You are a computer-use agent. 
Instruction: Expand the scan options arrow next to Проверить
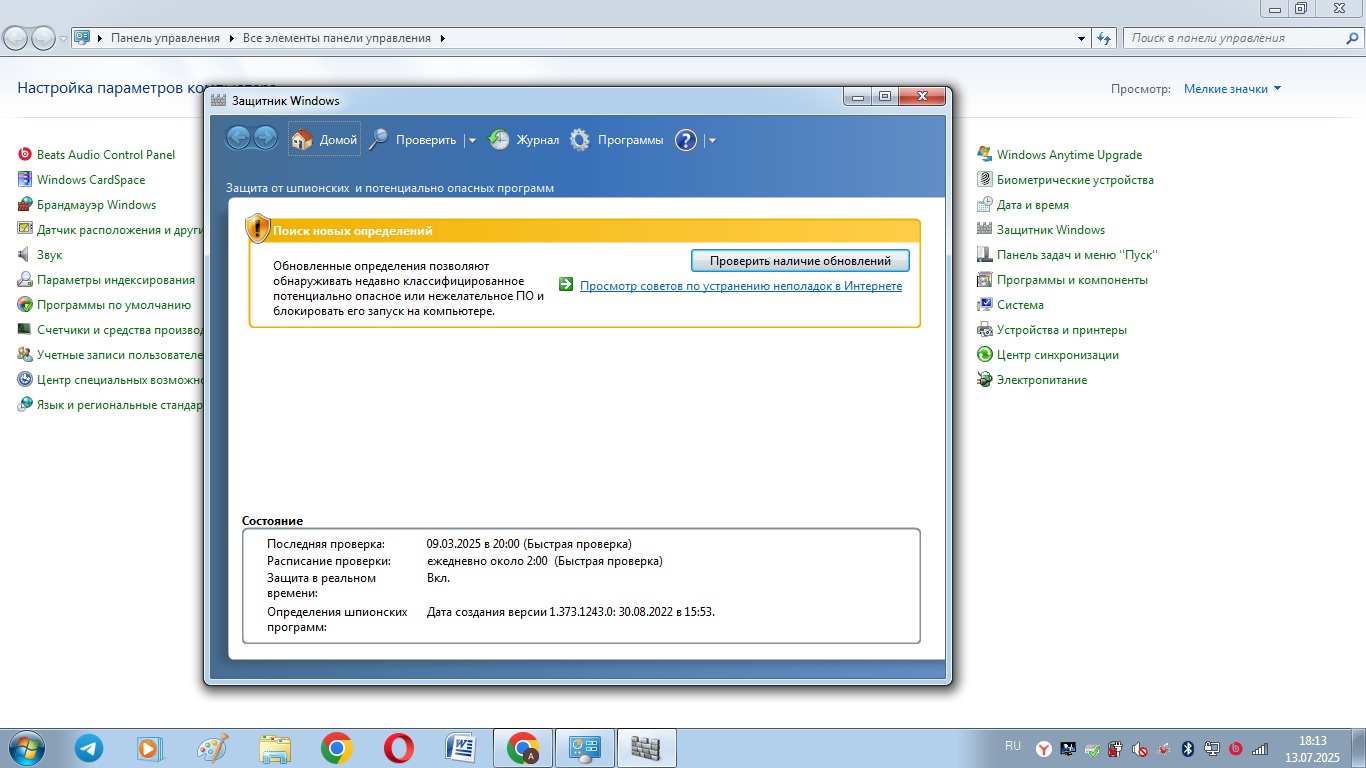click(473, 141)
